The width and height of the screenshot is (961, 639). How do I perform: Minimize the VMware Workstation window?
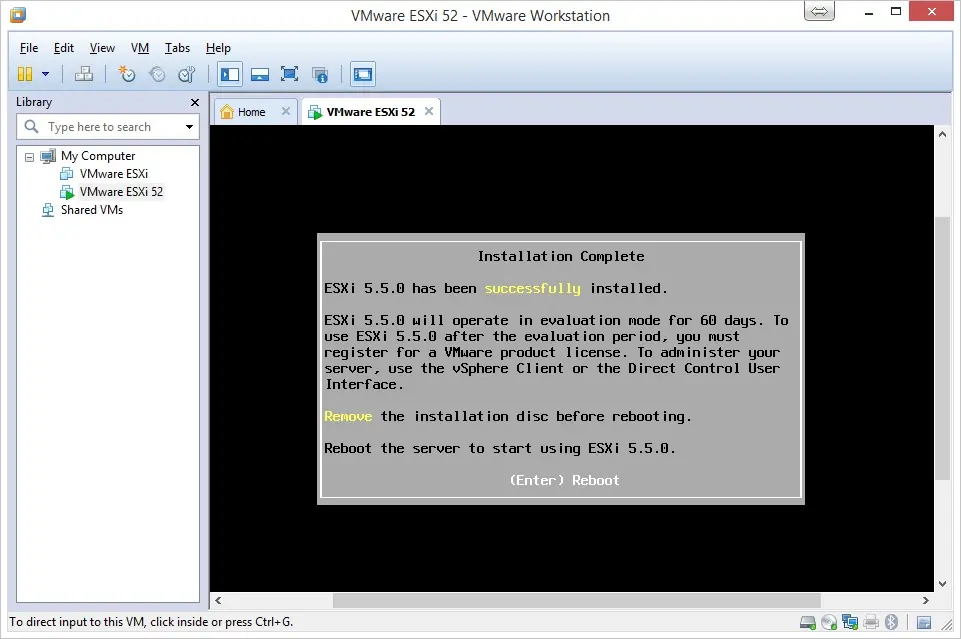(868, 11)
